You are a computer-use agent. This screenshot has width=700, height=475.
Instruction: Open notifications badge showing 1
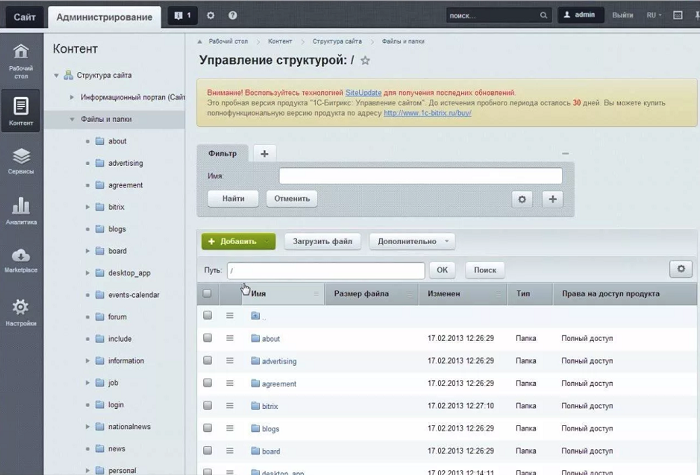point(183,16)
